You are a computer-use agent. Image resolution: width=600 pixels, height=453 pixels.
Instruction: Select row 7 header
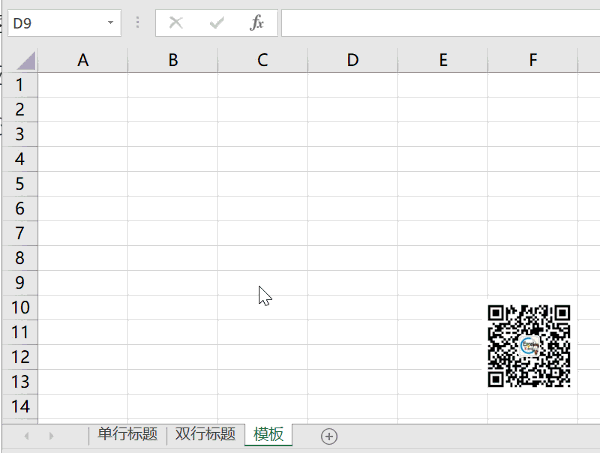coord(20,233)
